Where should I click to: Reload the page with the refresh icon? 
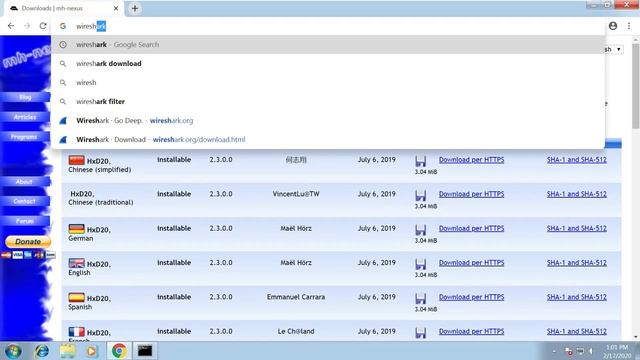click(43, 26)
